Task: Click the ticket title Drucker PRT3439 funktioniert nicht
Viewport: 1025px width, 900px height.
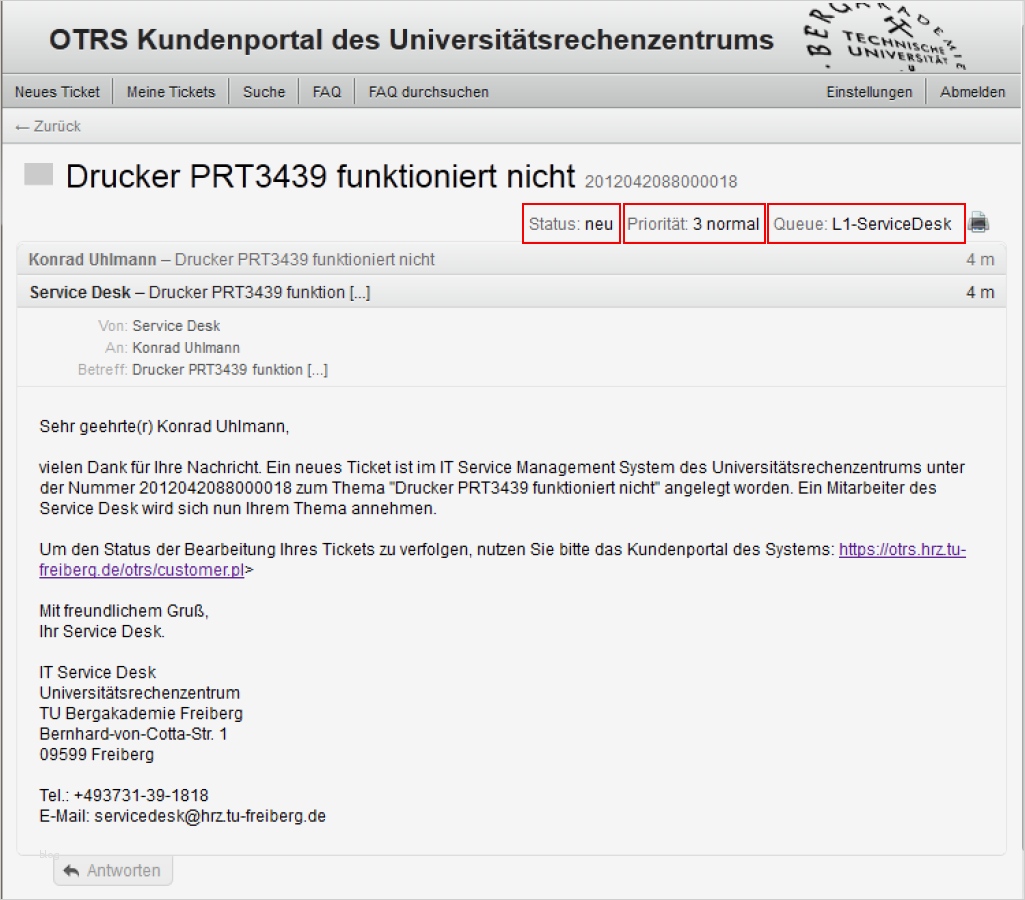Action: 321,176
